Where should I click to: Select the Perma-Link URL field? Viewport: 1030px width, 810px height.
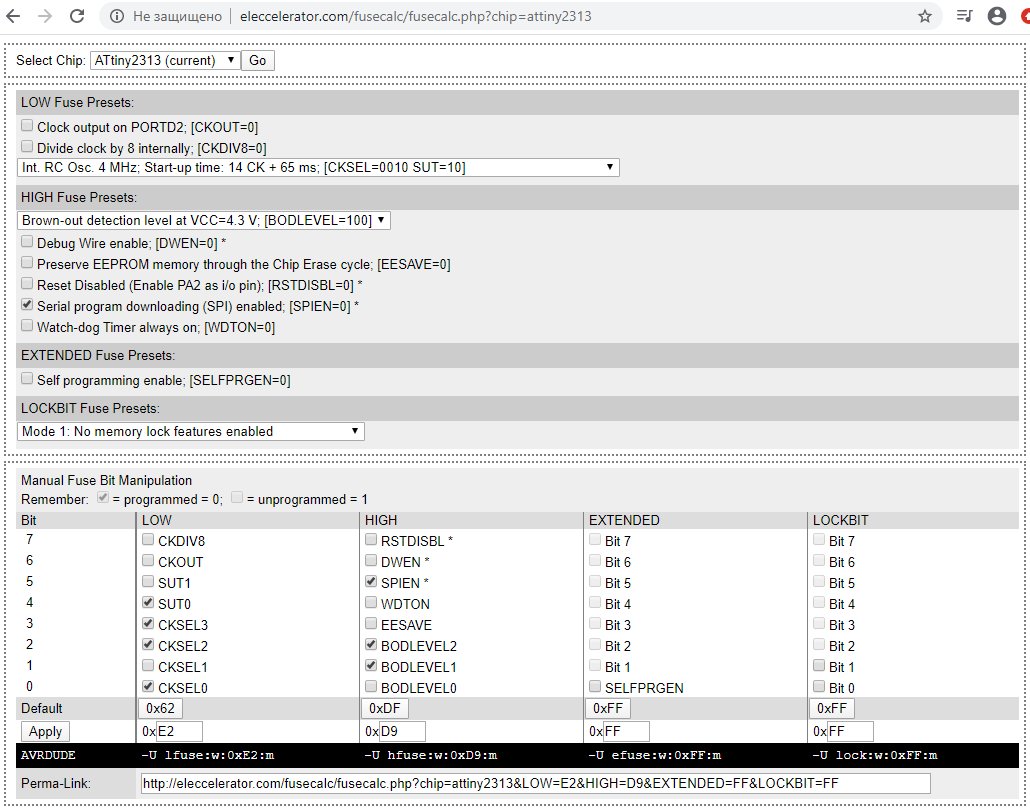point(535,784)
